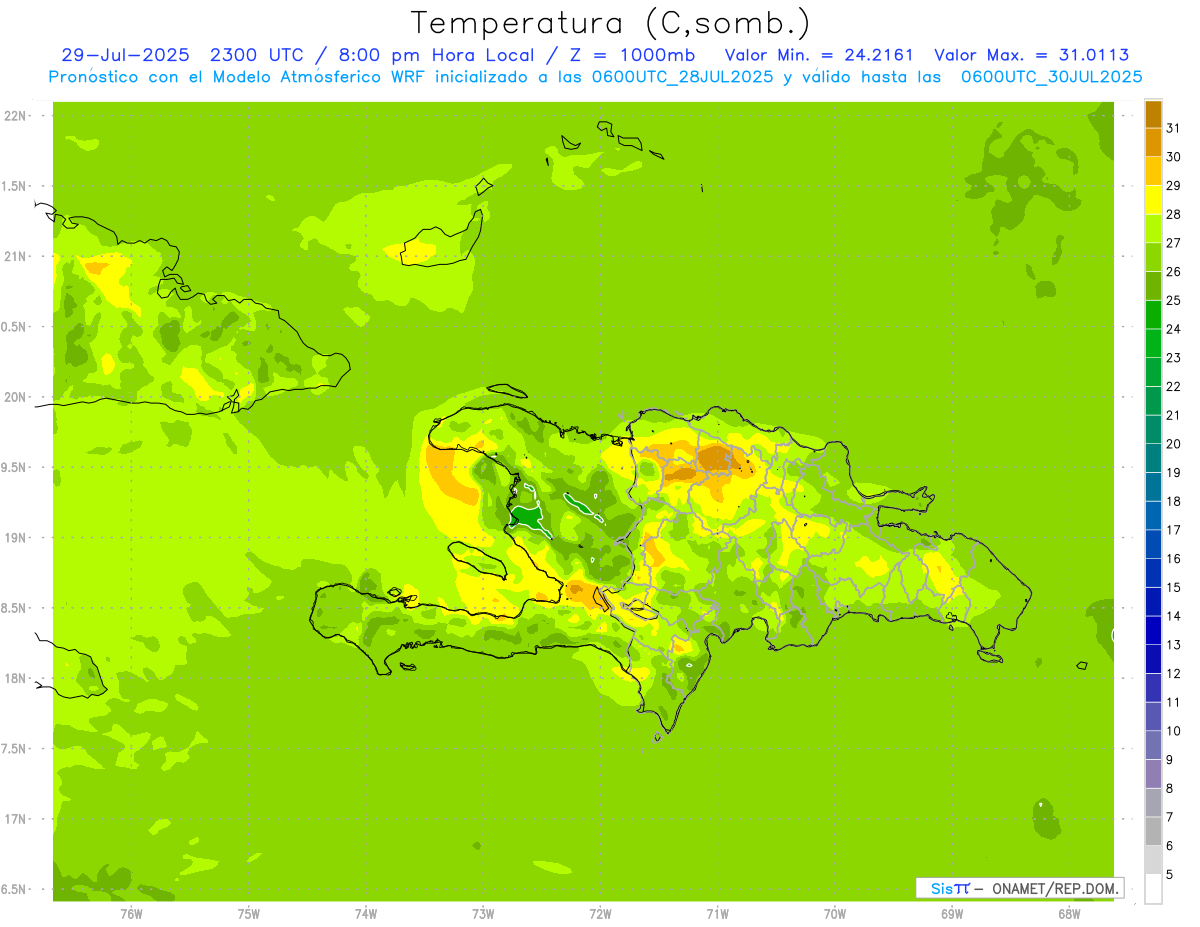Image resolution: width=1200 pixels, height=927 pixels.
Task: Click the purple swatch between 9 and 10
Action: tap(1153, 745)
